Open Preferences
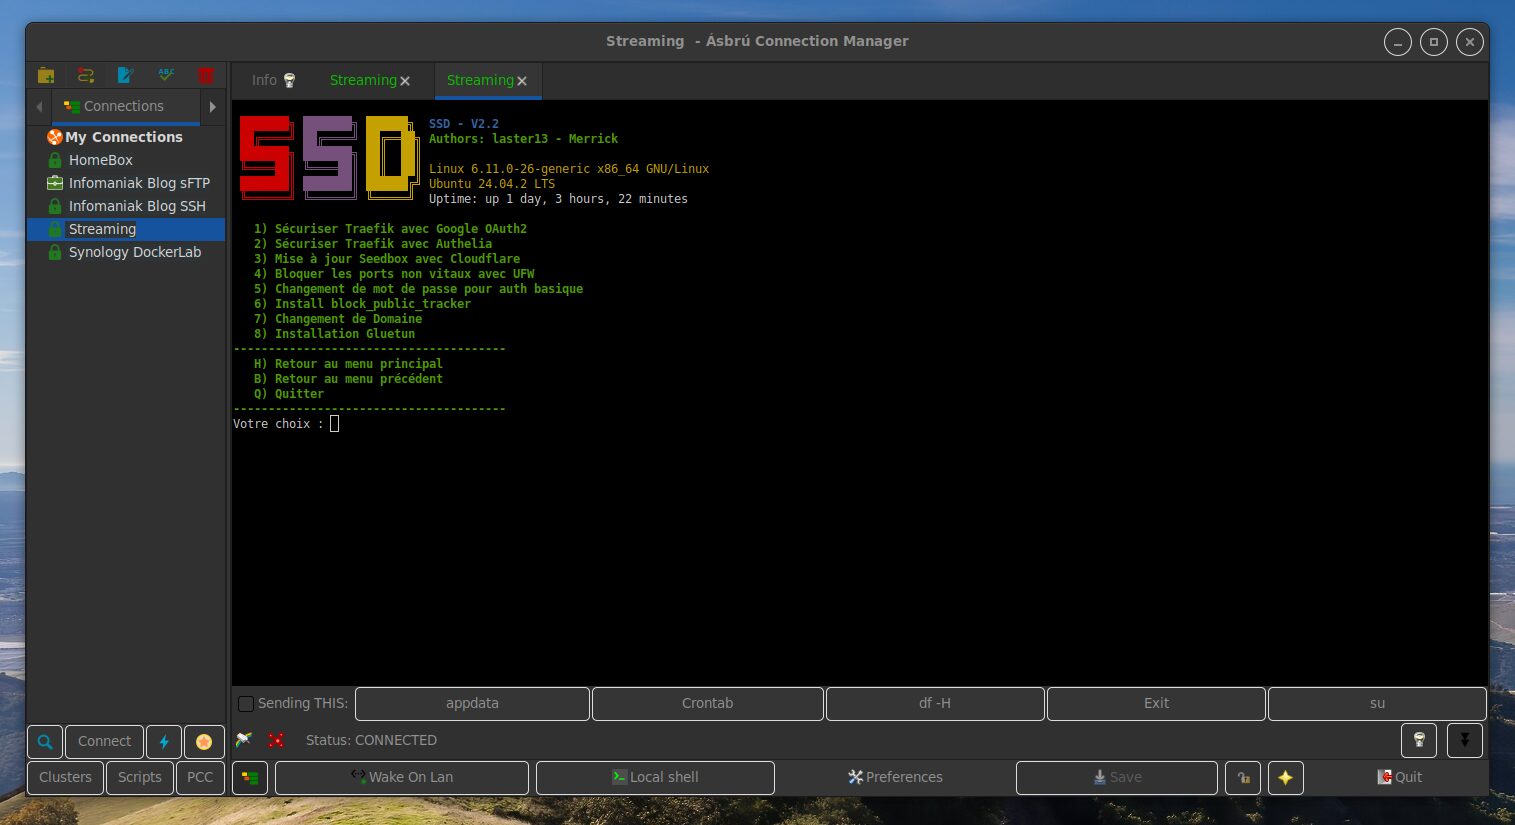The width and height of the screenshot is (1515, 825). [895, 778]
